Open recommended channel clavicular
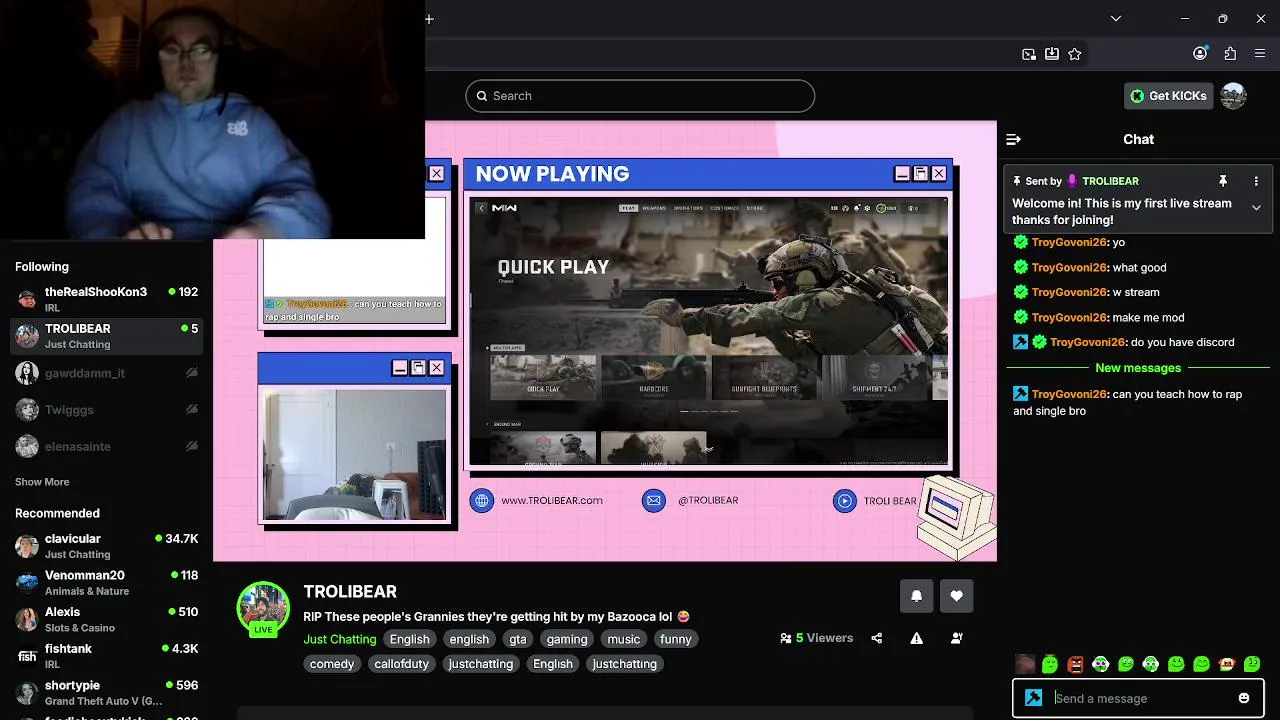Image resolution: width=1280 pixels, height=720 pixels. [107, 546]
